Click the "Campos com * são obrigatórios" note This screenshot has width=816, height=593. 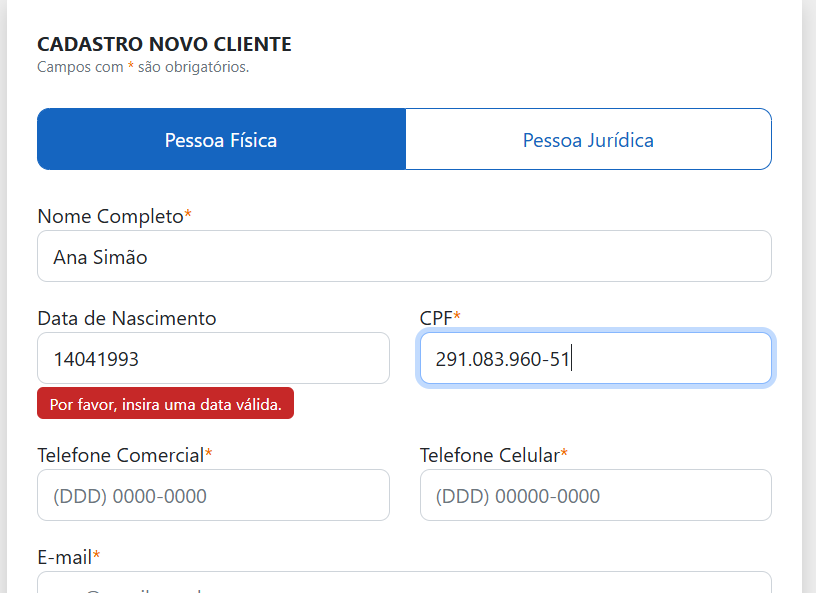point(143,67)
